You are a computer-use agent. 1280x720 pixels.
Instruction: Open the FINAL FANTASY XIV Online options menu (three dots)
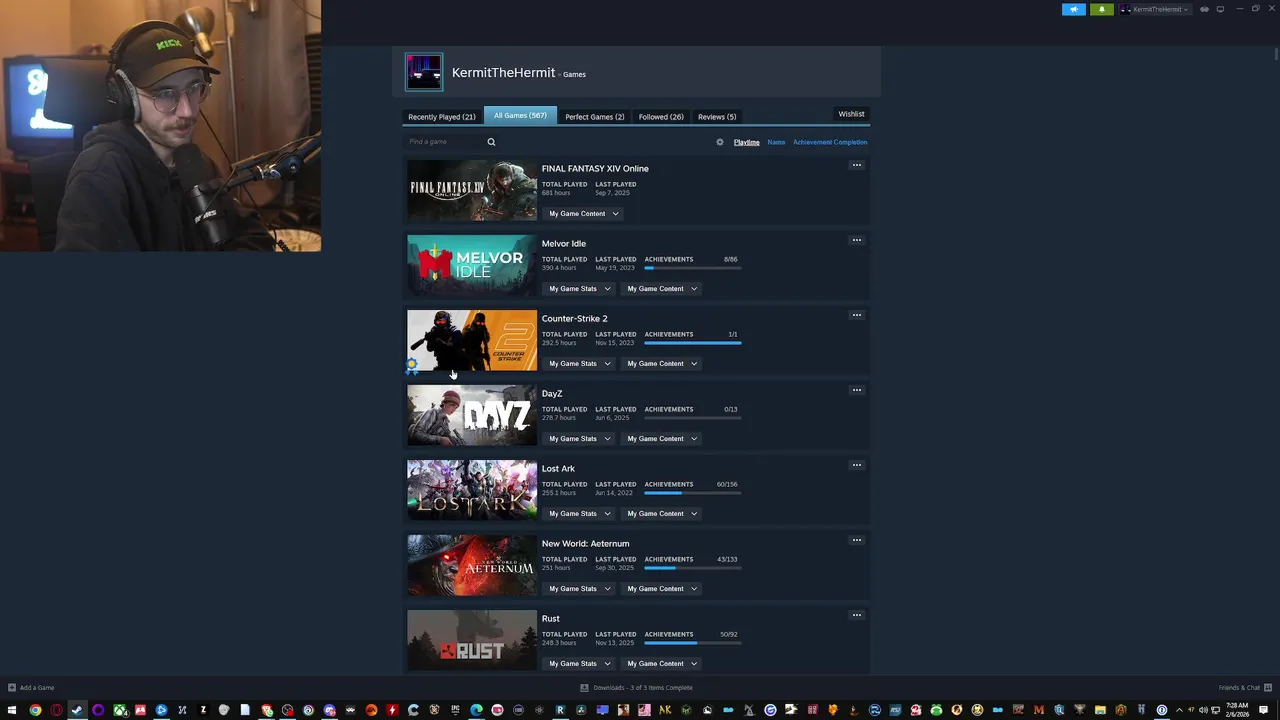[x=856, y=165]
